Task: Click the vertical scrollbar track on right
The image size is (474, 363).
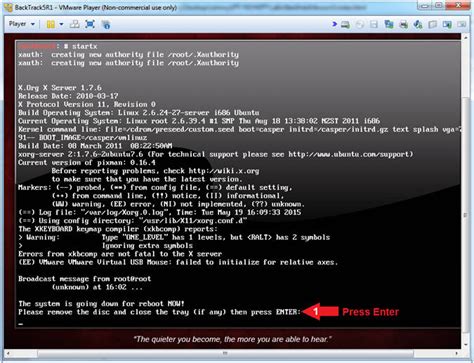Action: [x=466, y=191]
